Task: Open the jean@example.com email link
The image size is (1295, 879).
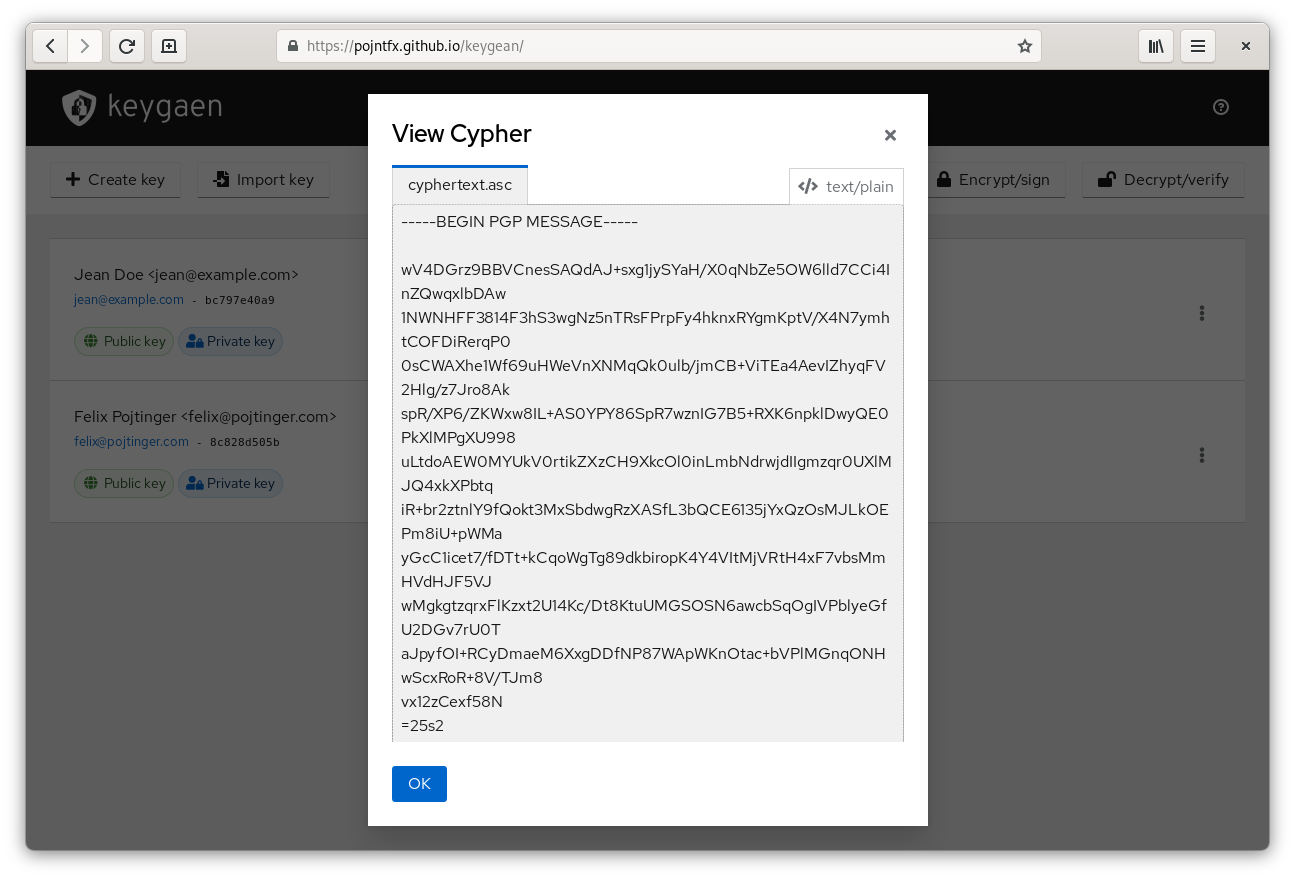Action: pyautogui.click(x=129, y=299)
